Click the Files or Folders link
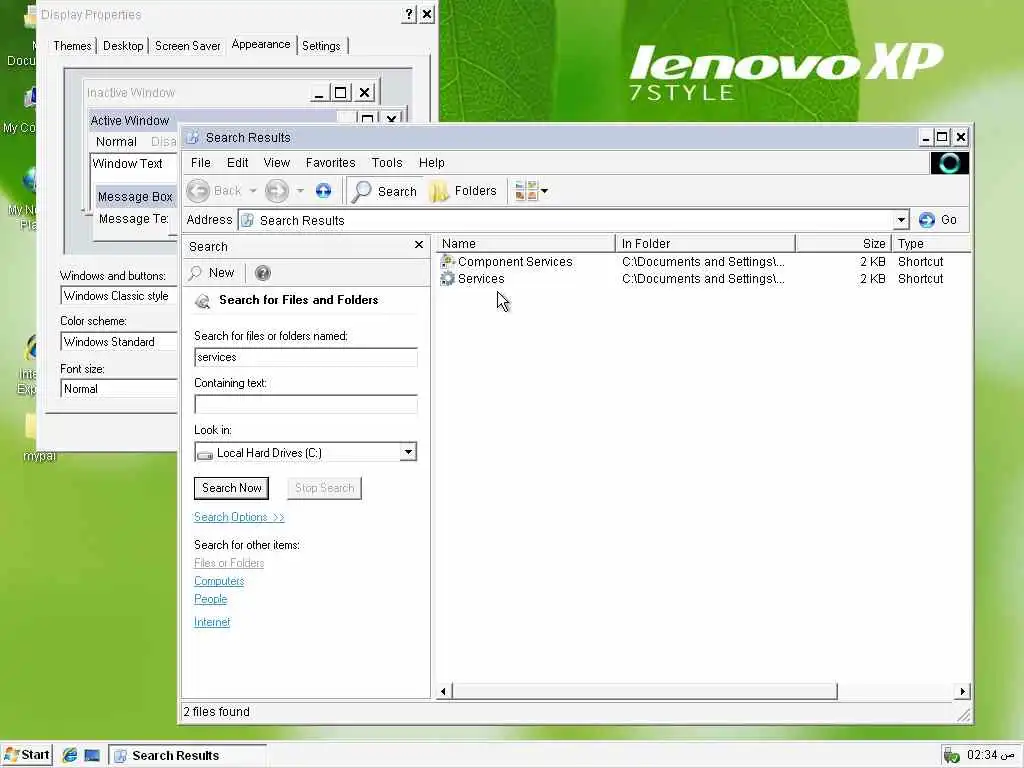 229,563
